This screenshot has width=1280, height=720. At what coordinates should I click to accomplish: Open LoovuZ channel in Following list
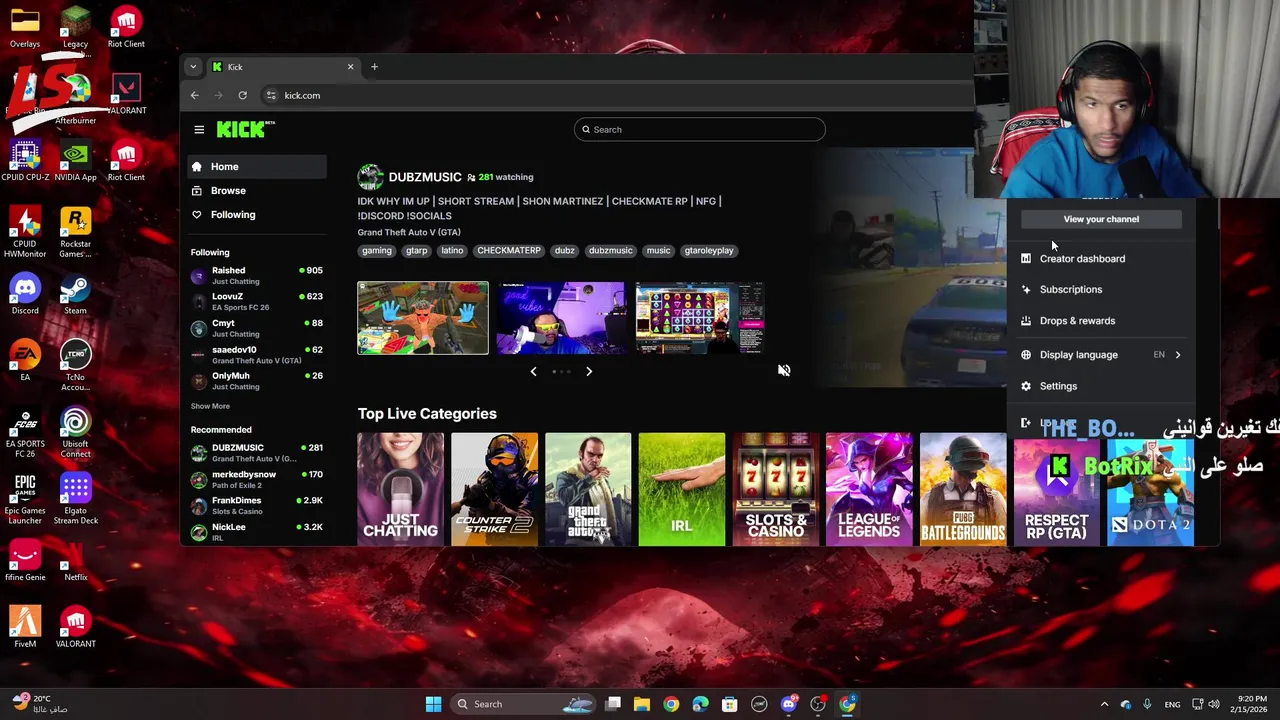pos(256,301)
